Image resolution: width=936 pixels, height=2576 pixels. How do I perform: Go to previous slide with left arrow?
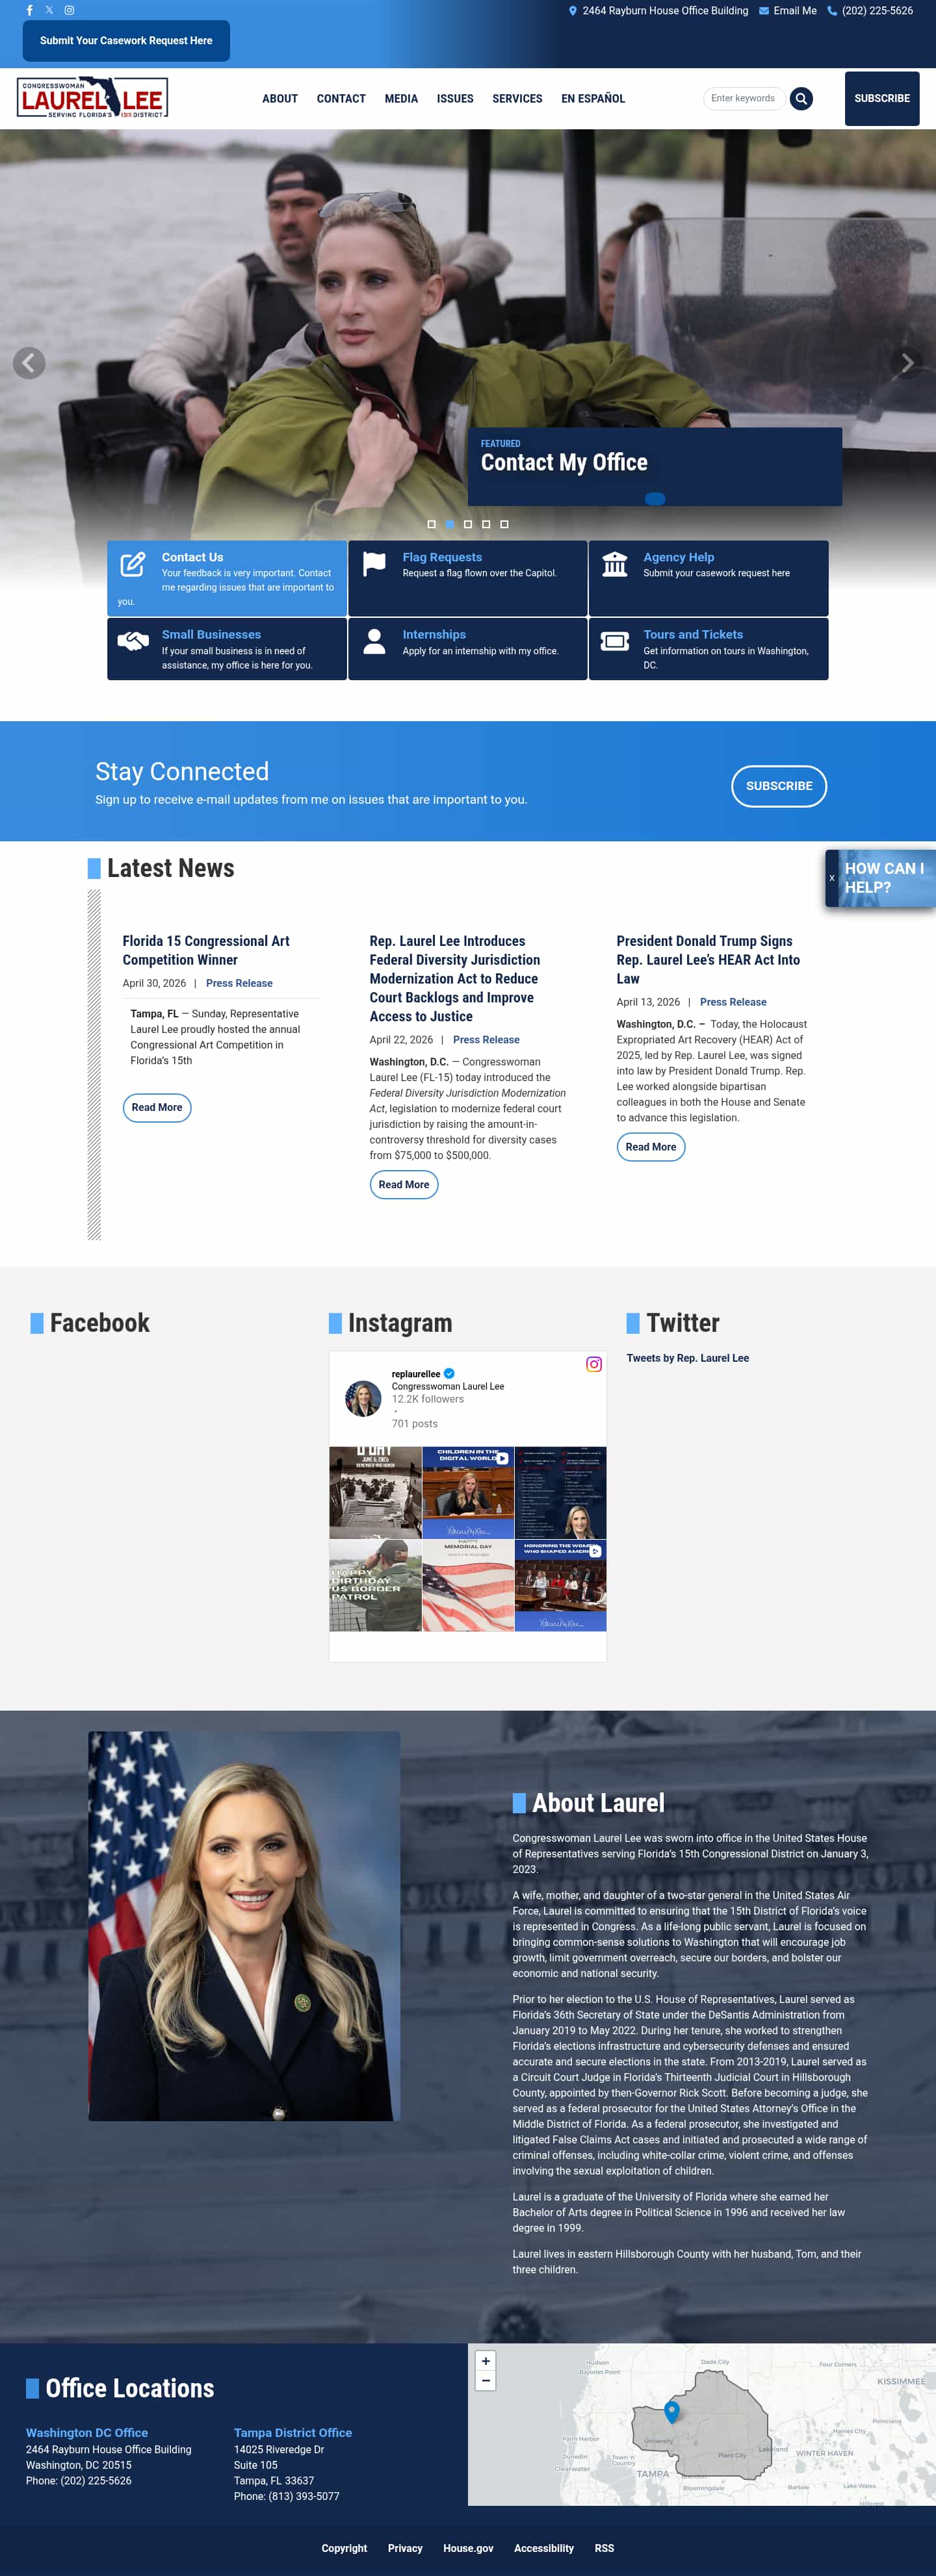(29, 362)
